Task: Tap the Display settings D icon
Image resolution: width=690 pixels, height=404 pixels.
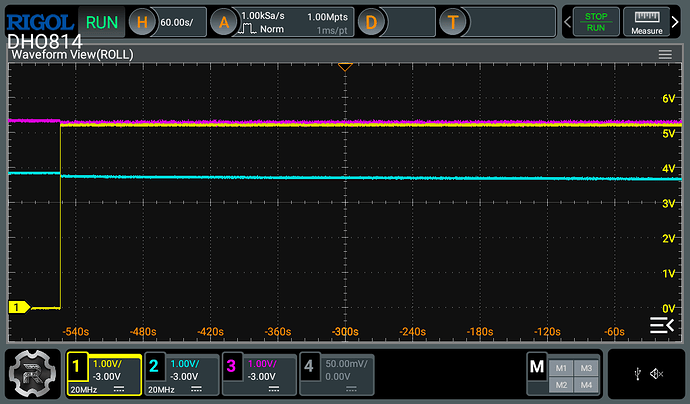Action: coord(372,21)
